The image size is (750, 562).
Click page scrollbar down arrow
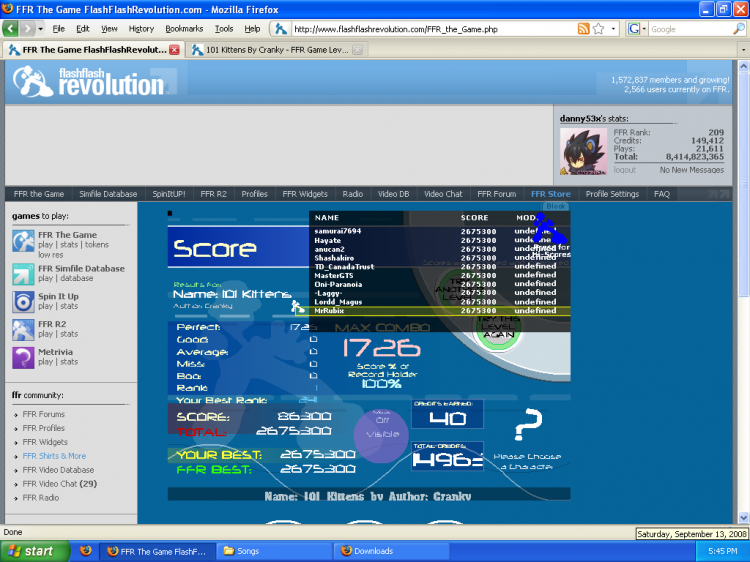point(743,518)
